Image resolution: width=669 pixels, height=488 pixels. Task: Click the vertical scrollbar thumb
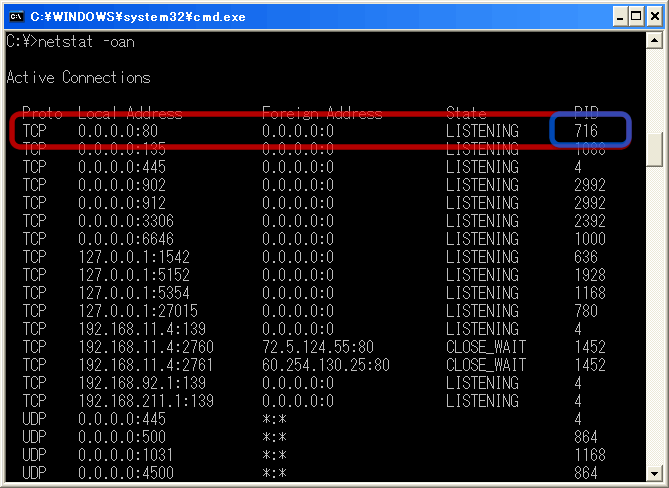point(655,150)
